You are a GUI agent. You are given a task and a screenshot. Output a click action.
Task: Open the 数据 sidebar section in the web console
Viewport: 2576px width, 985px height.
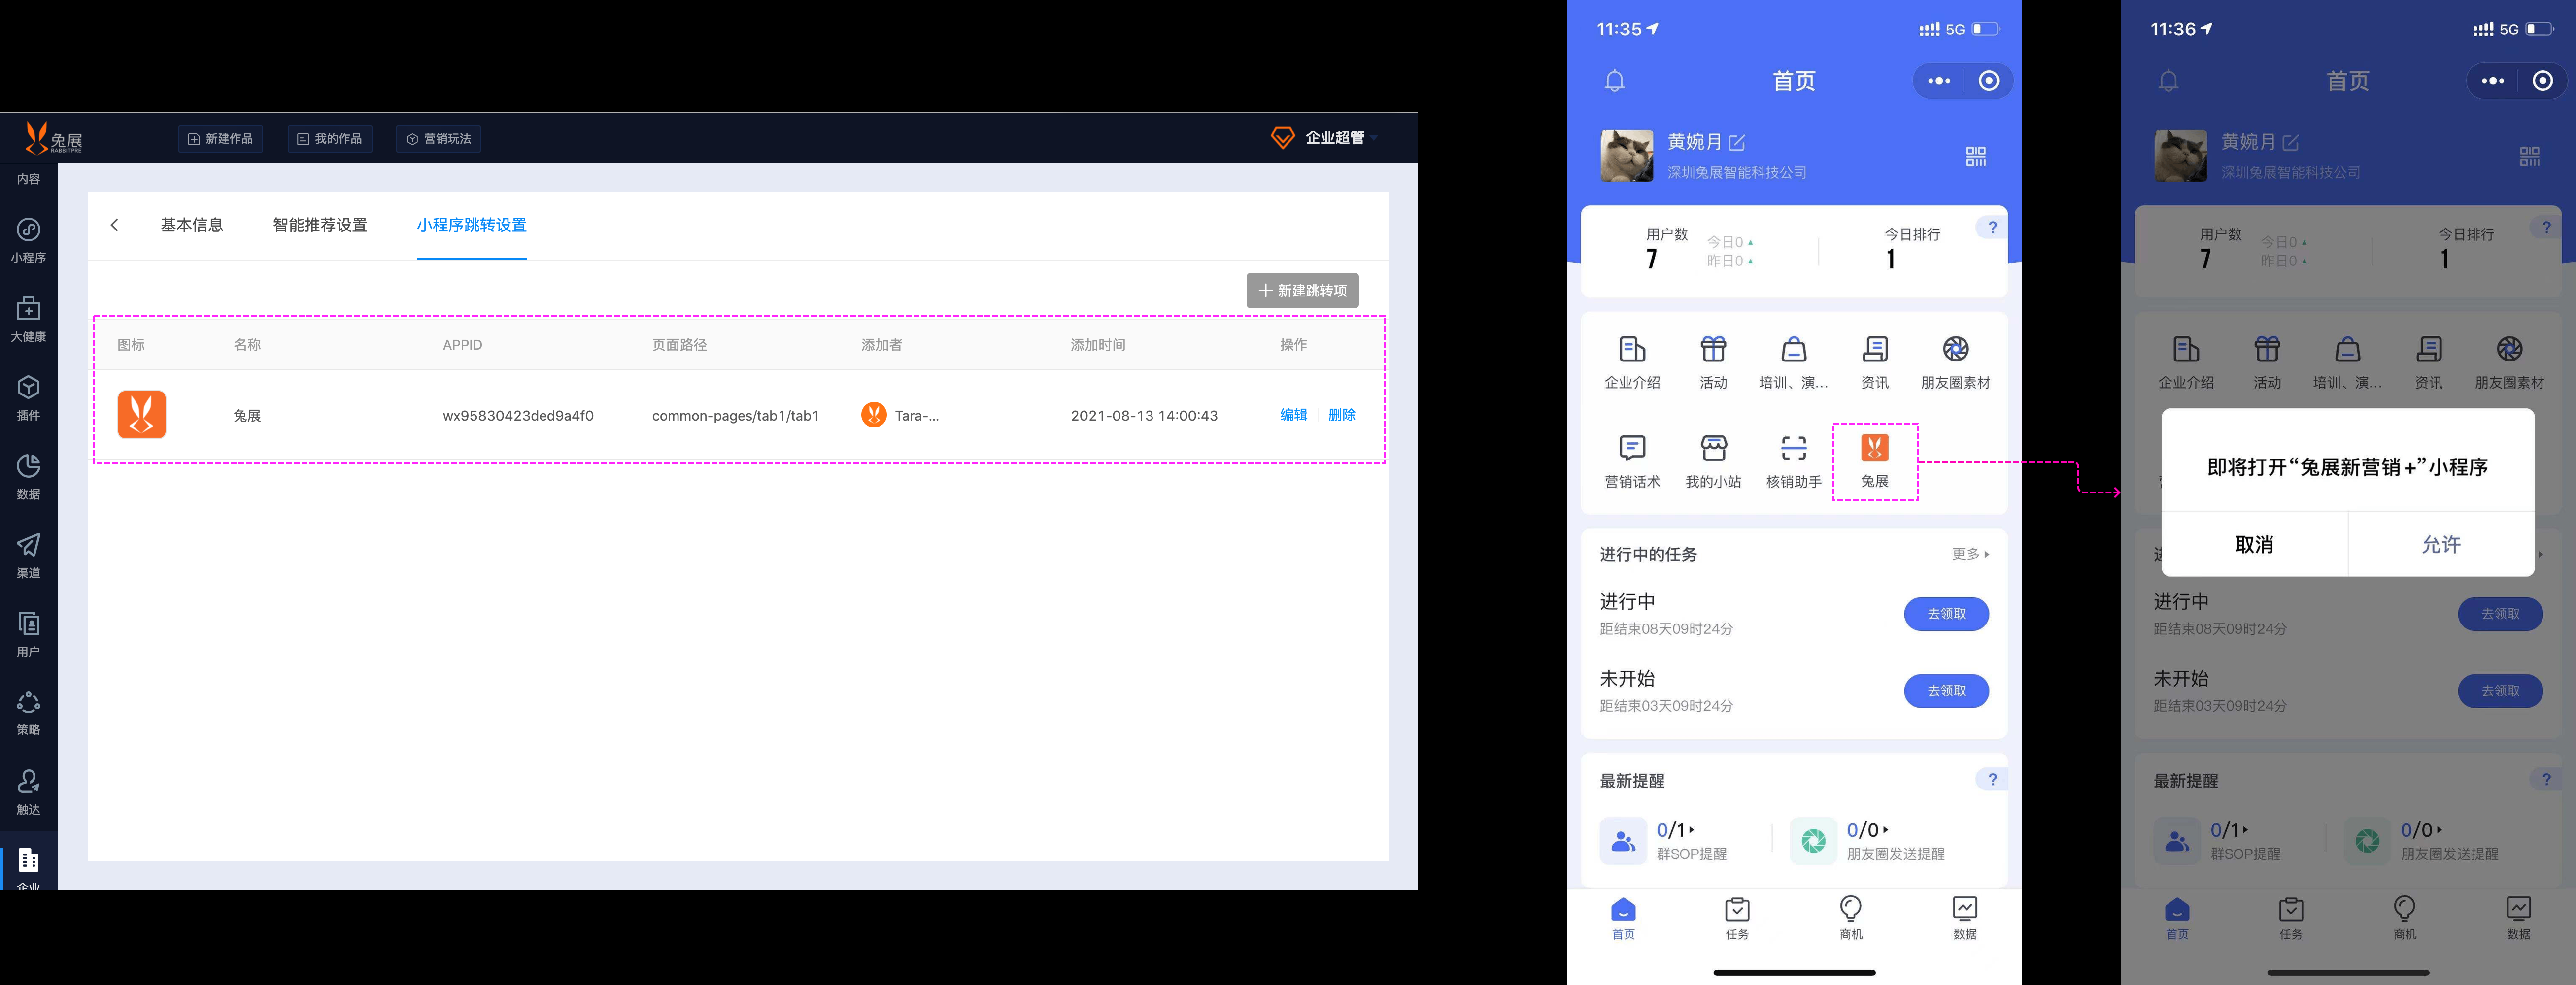point(28,477)
